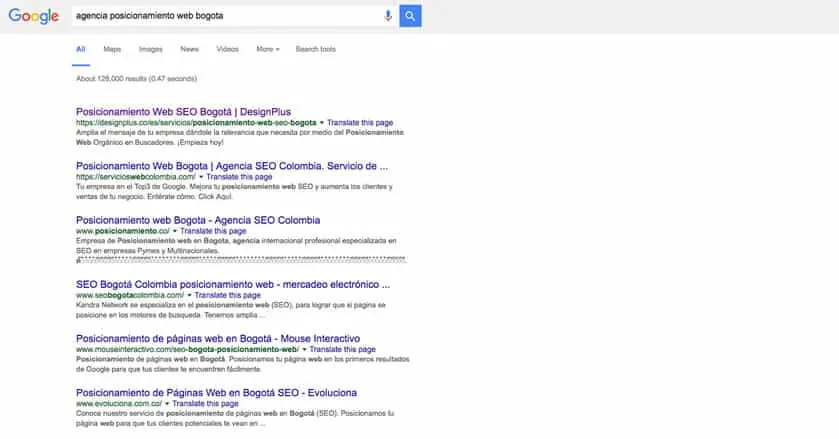
Task: Open the More dropdown menu
Action: click(268, 49)
